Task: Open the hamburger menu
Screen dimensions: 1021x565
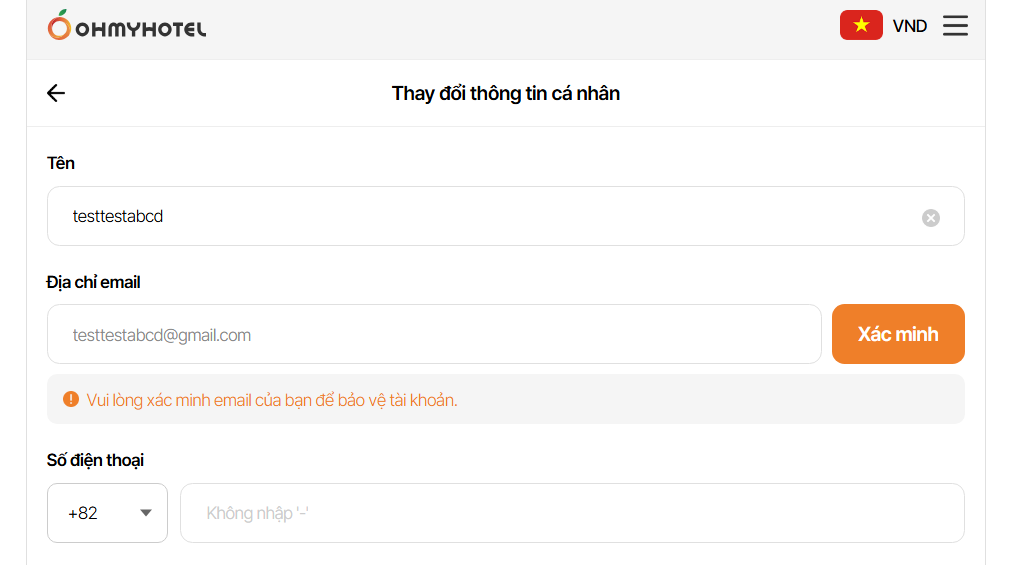Action: (x=955, y=26)
